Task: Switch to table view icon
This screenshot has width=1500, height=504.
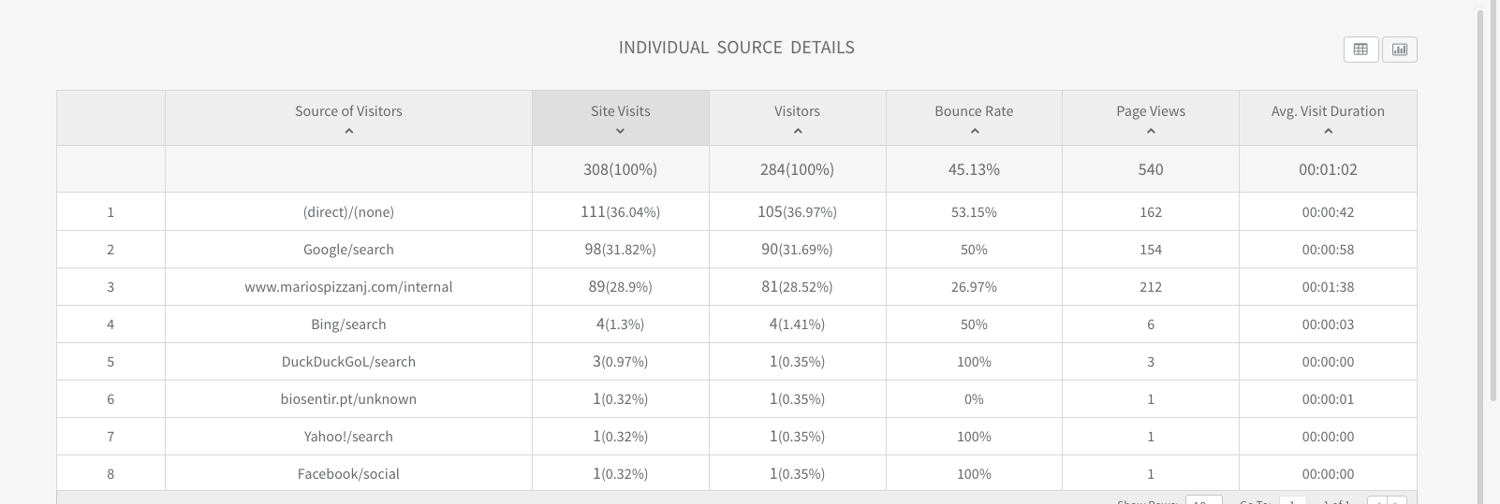Action: click(1360, 49)
